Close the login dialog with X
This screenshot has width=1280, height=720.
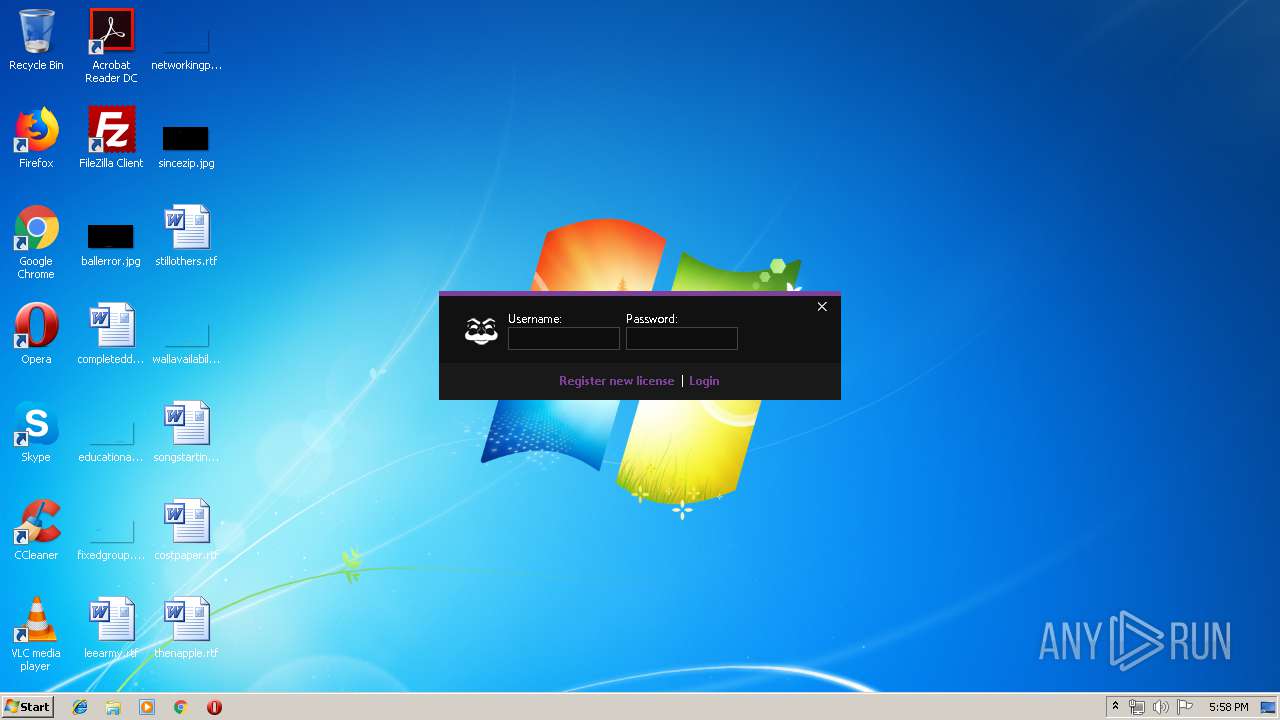822,307
